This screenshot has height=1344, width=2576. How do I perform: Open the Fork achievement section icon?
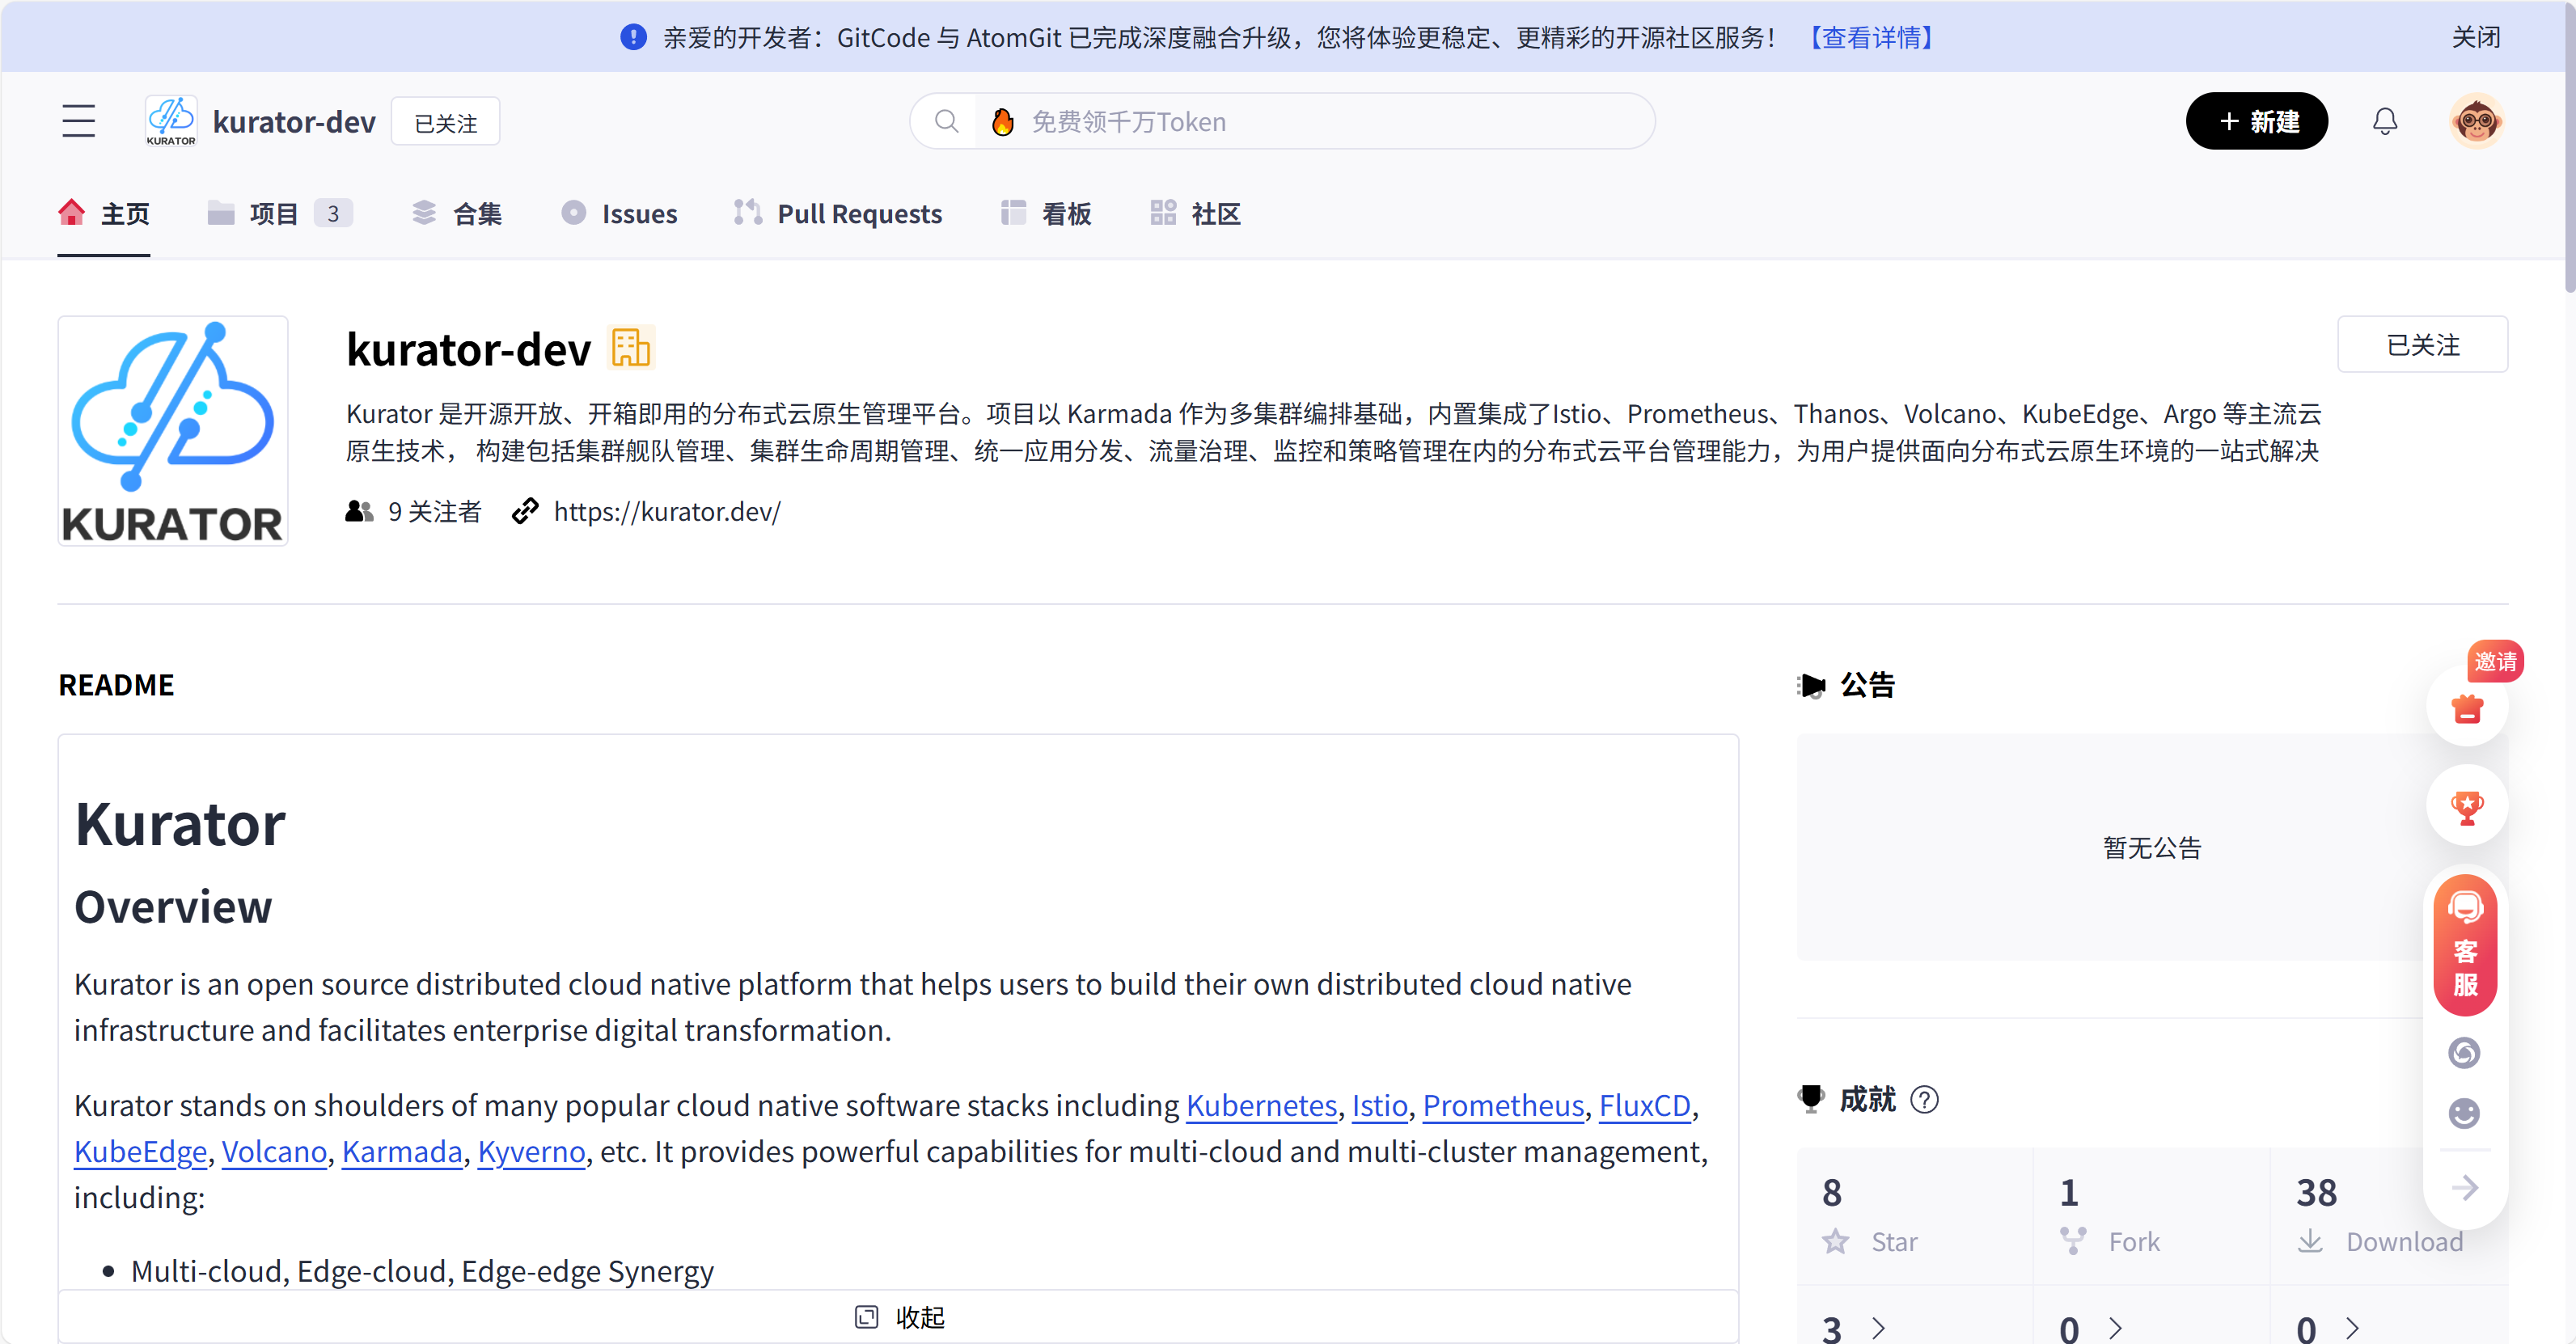pos(2072,1240)
